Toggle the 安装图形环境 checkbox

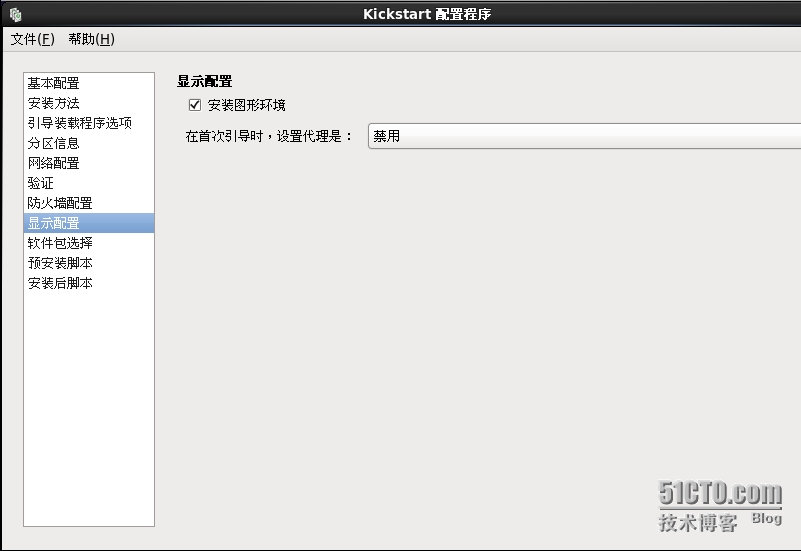[195, 105]
